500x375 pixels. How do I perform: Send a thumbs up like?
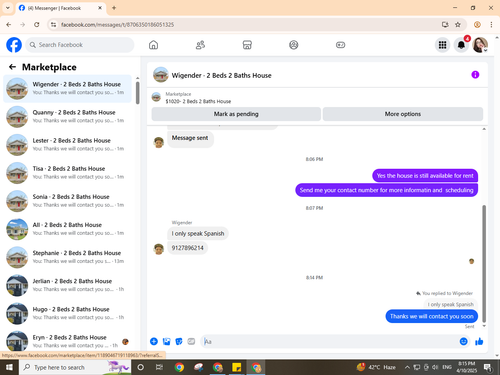click(x=479, y=341)
